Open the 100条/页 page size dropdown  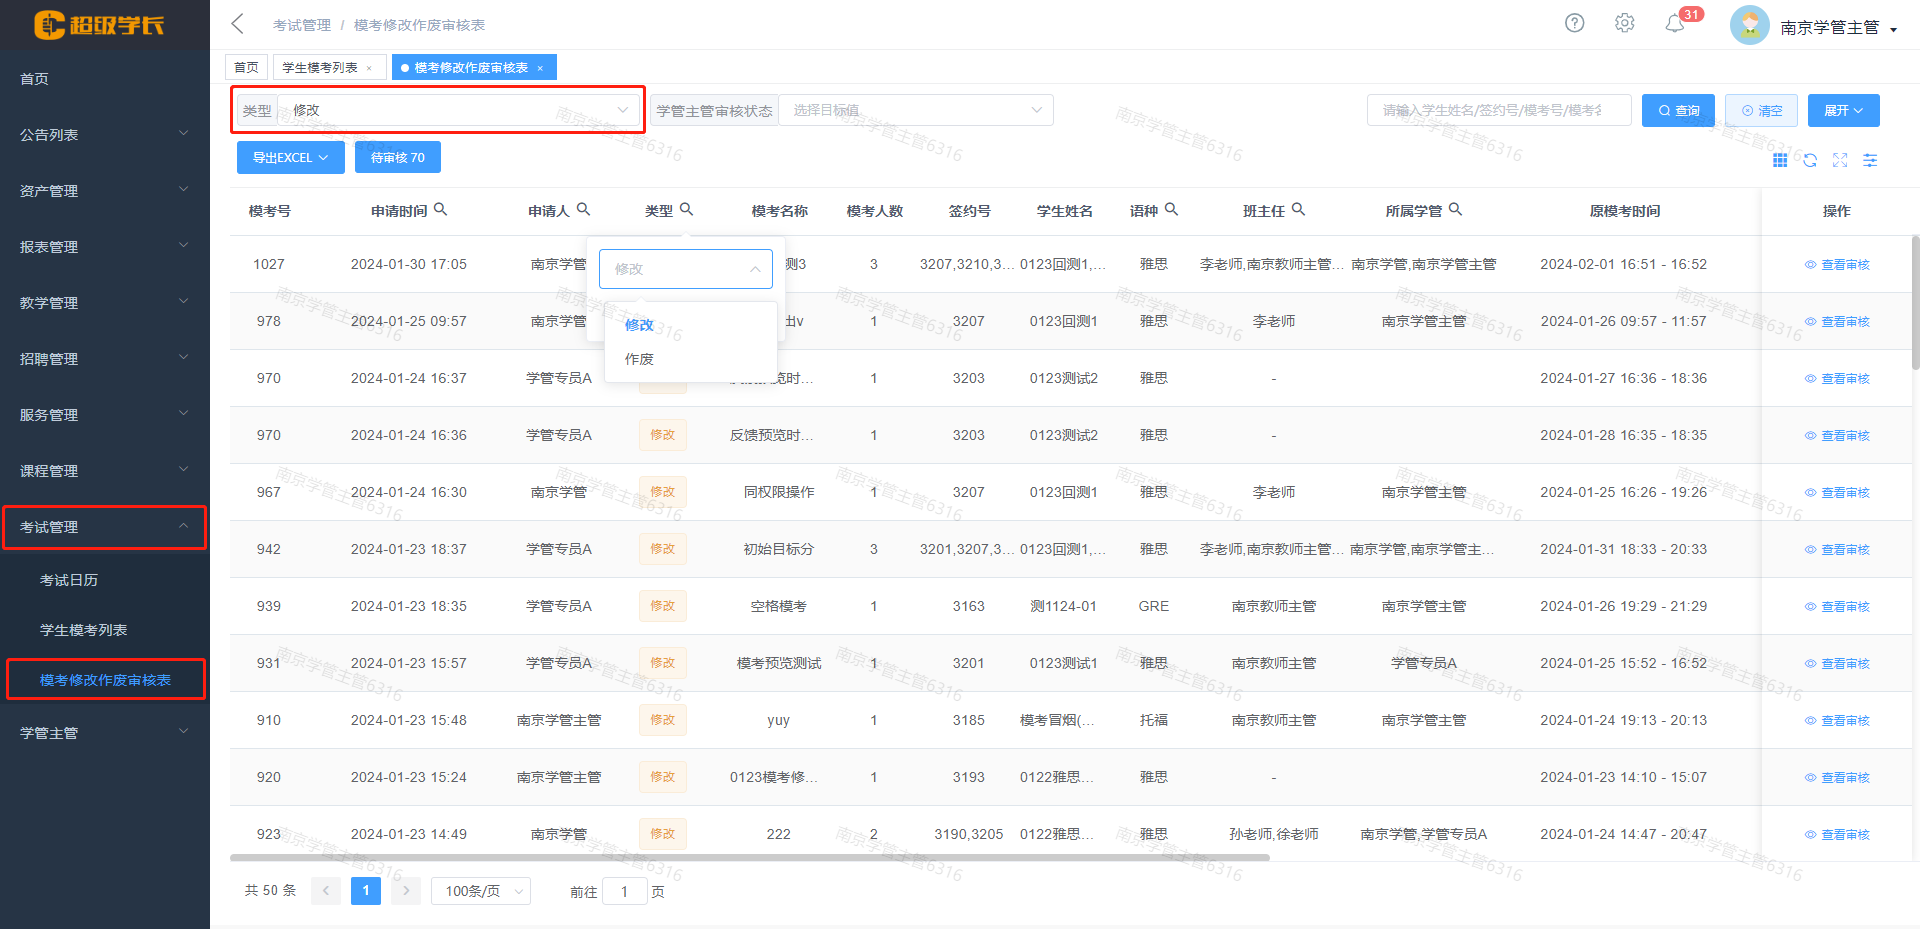(x=481, y=891)
